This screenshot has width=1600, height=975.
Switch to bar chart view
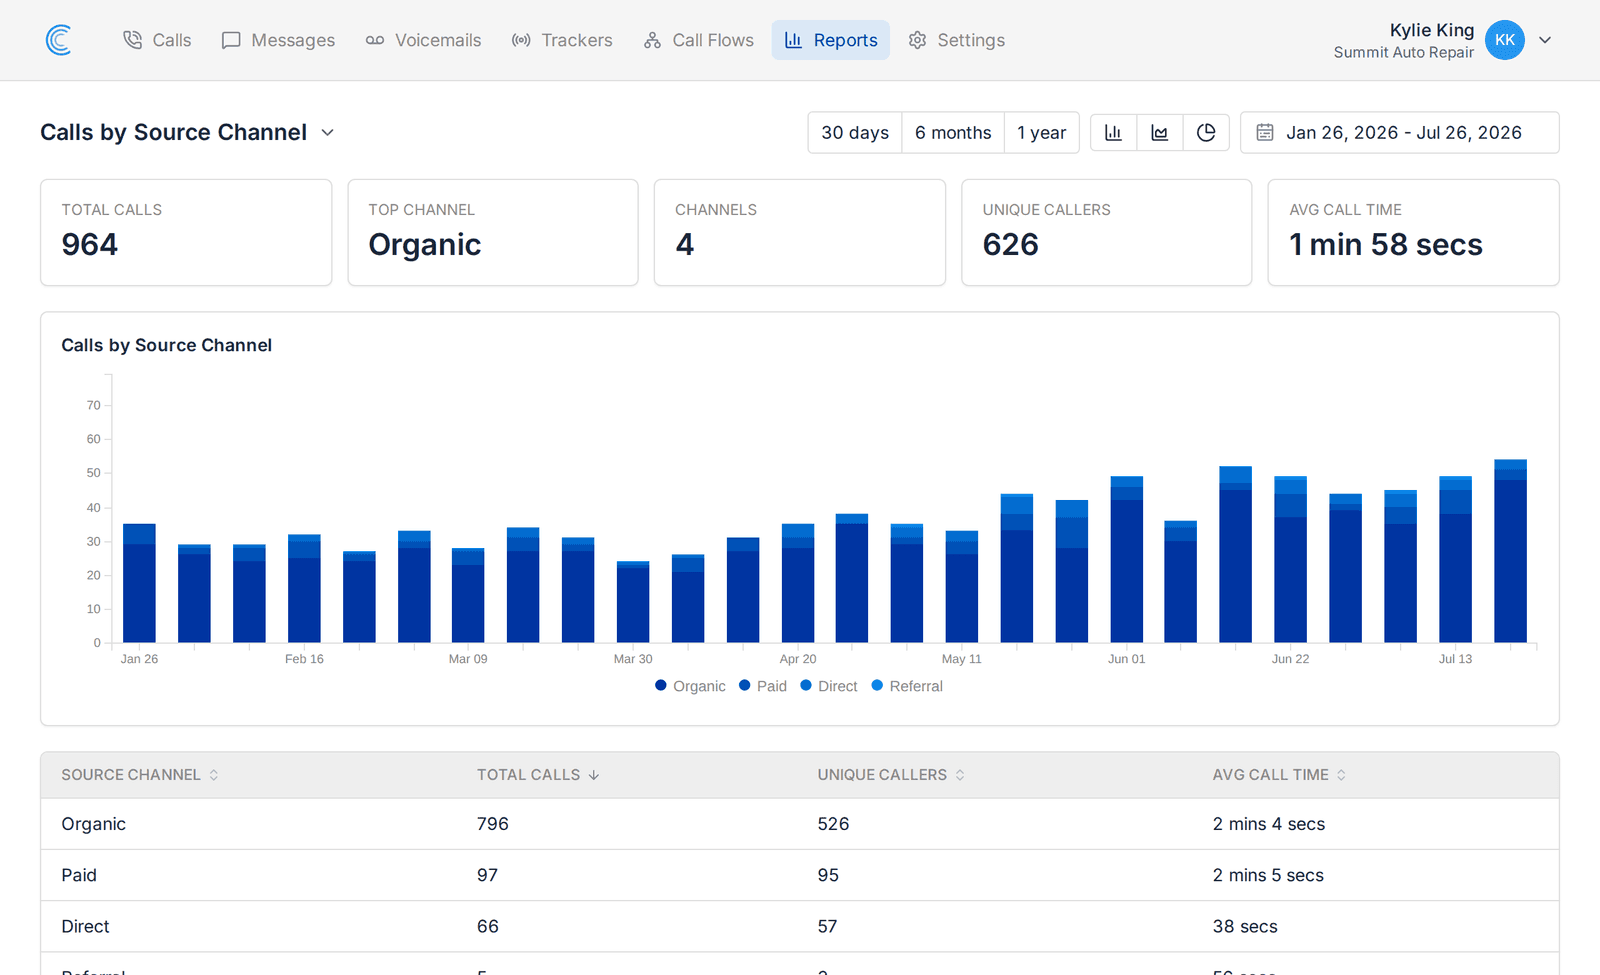[1113, 133]
